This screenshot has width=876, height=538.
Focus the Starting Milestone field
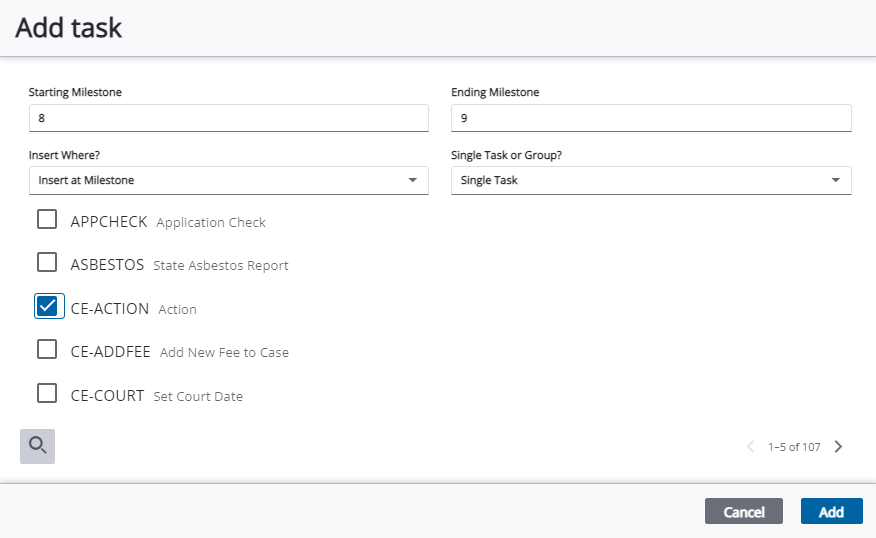228,118
